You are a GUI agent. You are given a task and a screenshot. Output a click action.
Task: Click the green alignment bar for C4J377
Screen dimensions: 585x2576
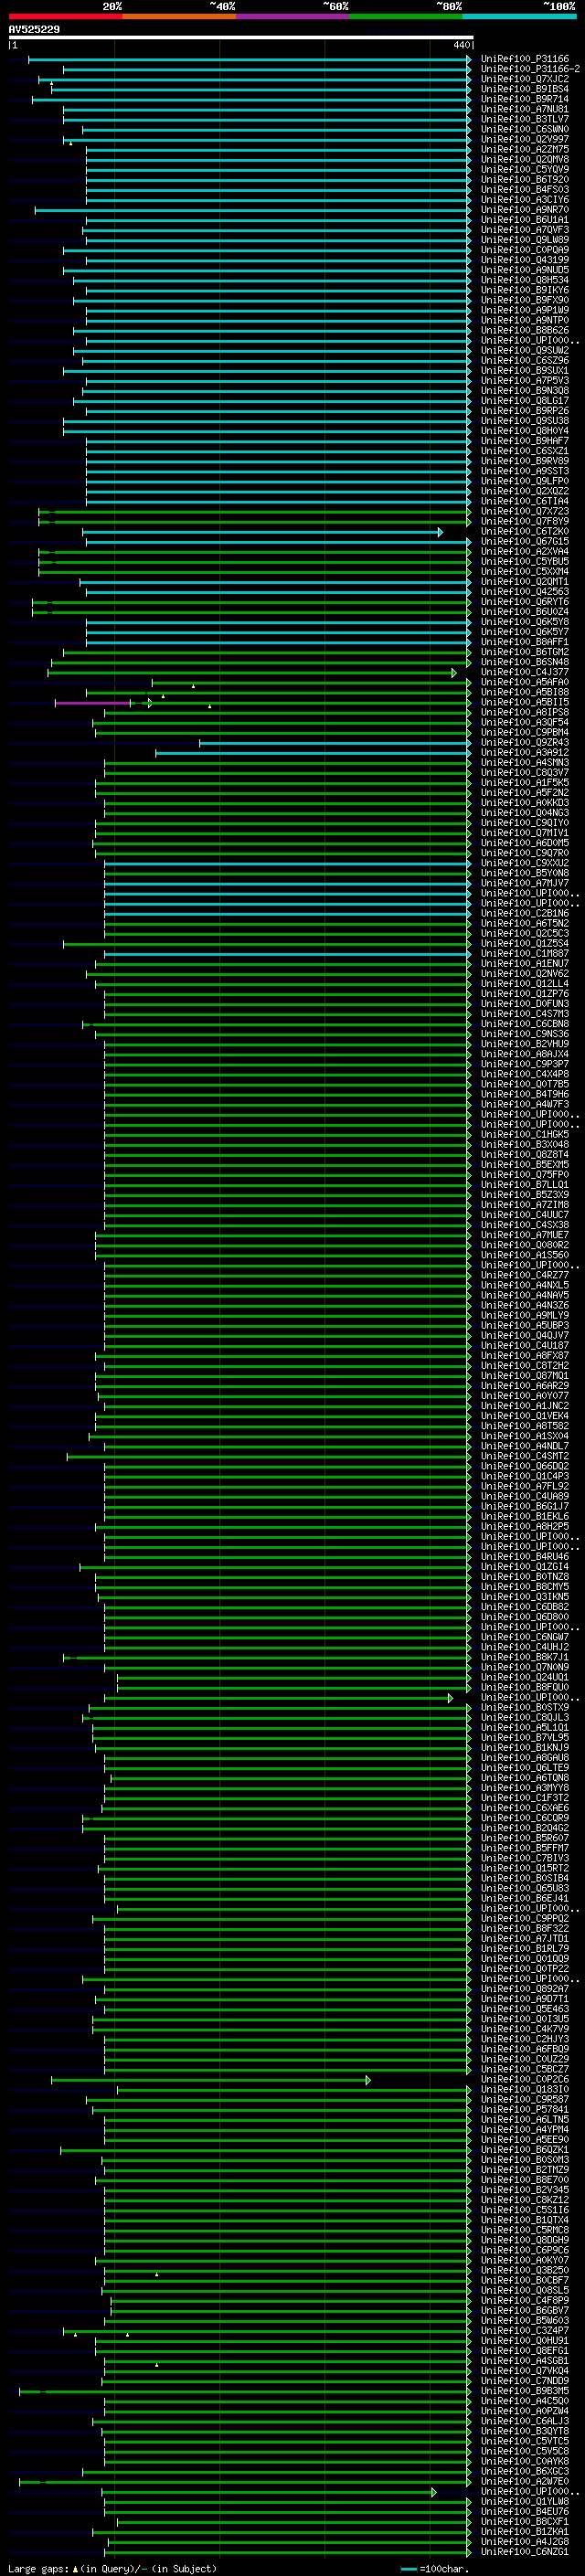(x=250, y=673)
